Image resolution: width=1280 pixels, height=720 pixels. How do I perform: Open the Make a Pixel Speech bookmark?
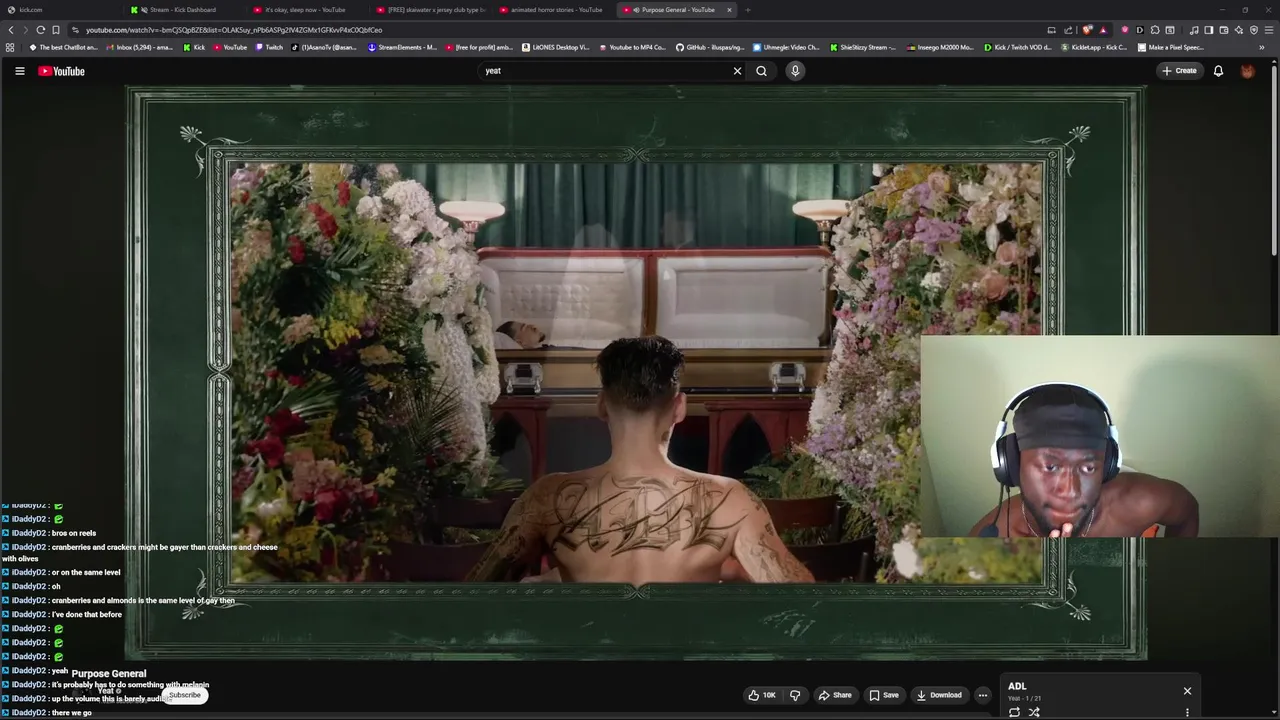pyautogui.click(x=1172, y=47)
